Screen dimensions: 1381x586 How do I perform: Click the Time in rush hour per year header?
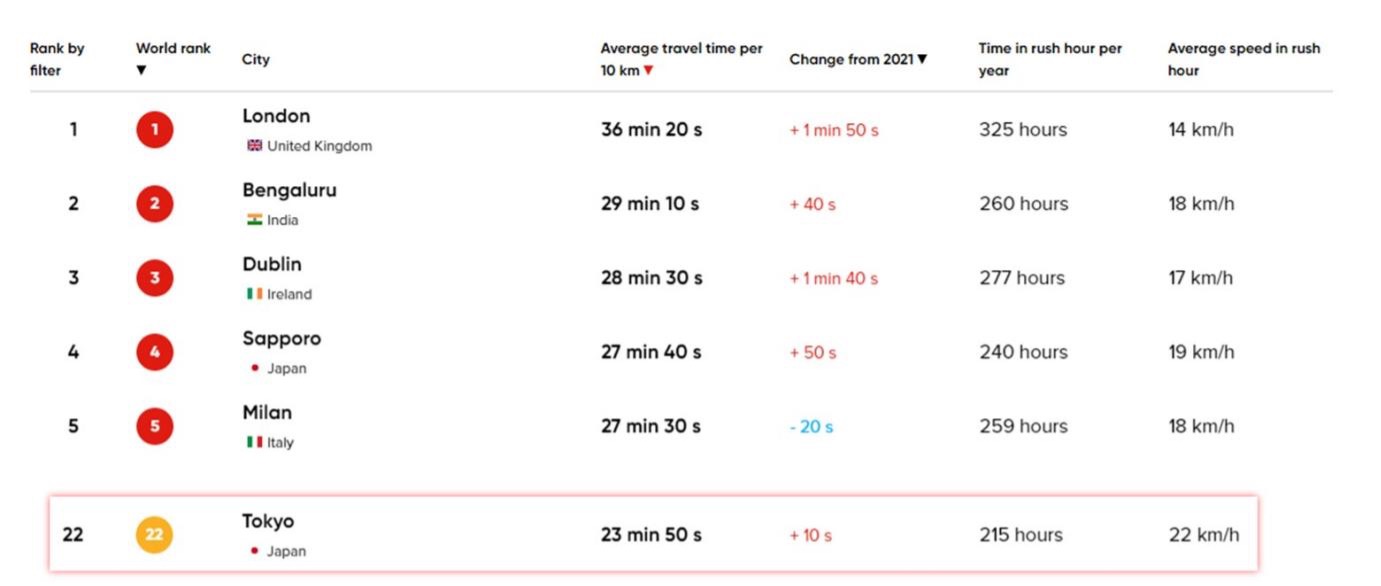pos(1050,59)
